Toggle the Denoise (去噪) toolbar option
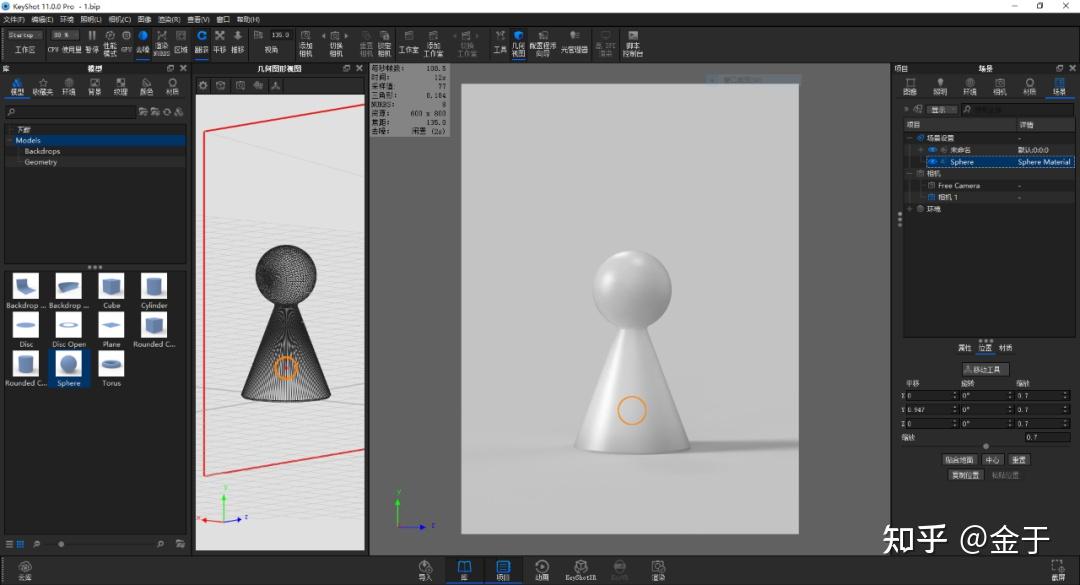The width and height of the screenshot is (1080, 585). 142,36
